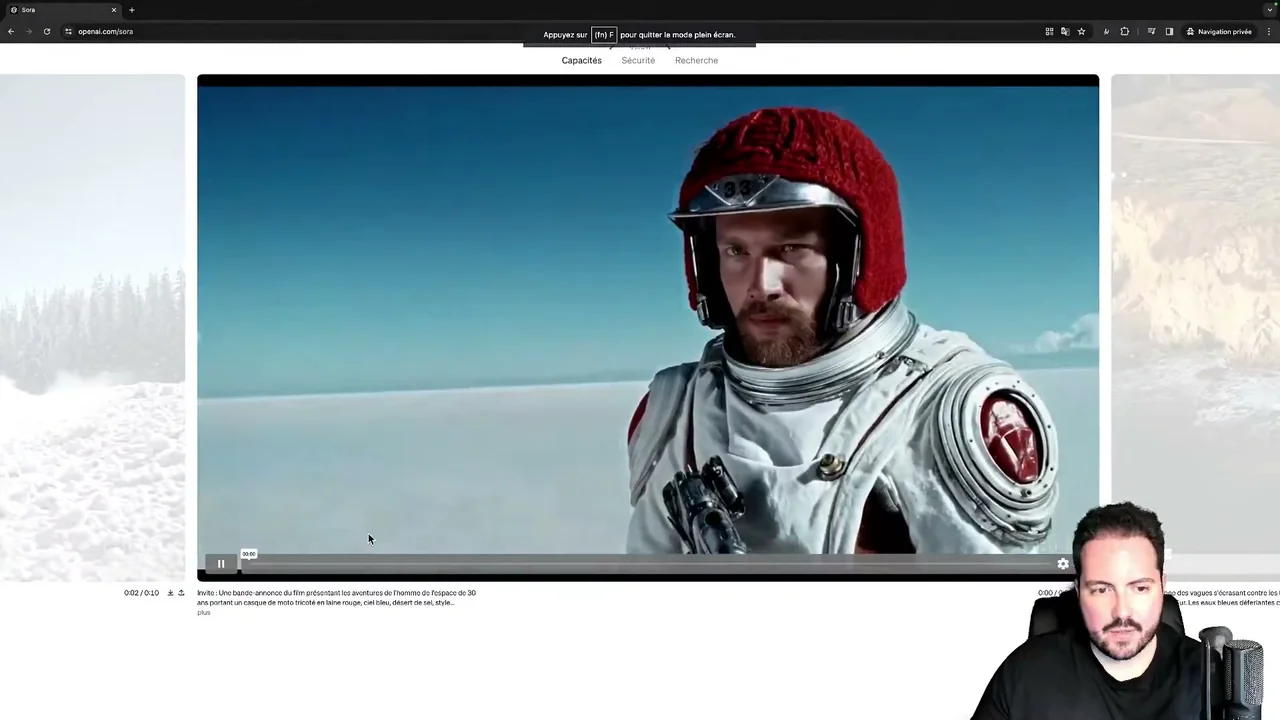Go forward with the browser forward arrow
The height and width of the screenshot is (720, 1280).
pos(28,32)
